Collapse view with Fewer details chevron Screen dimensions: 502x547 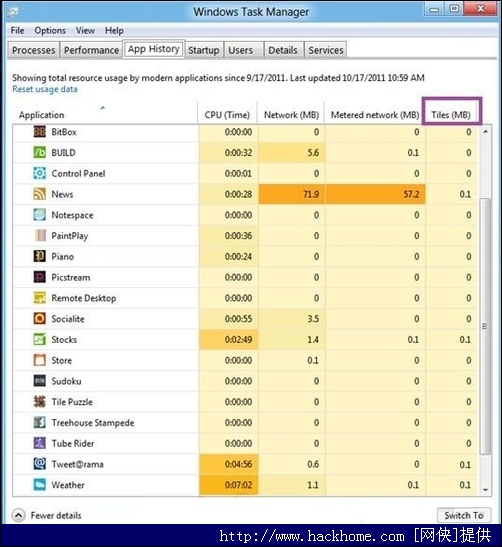click(18, 515)
